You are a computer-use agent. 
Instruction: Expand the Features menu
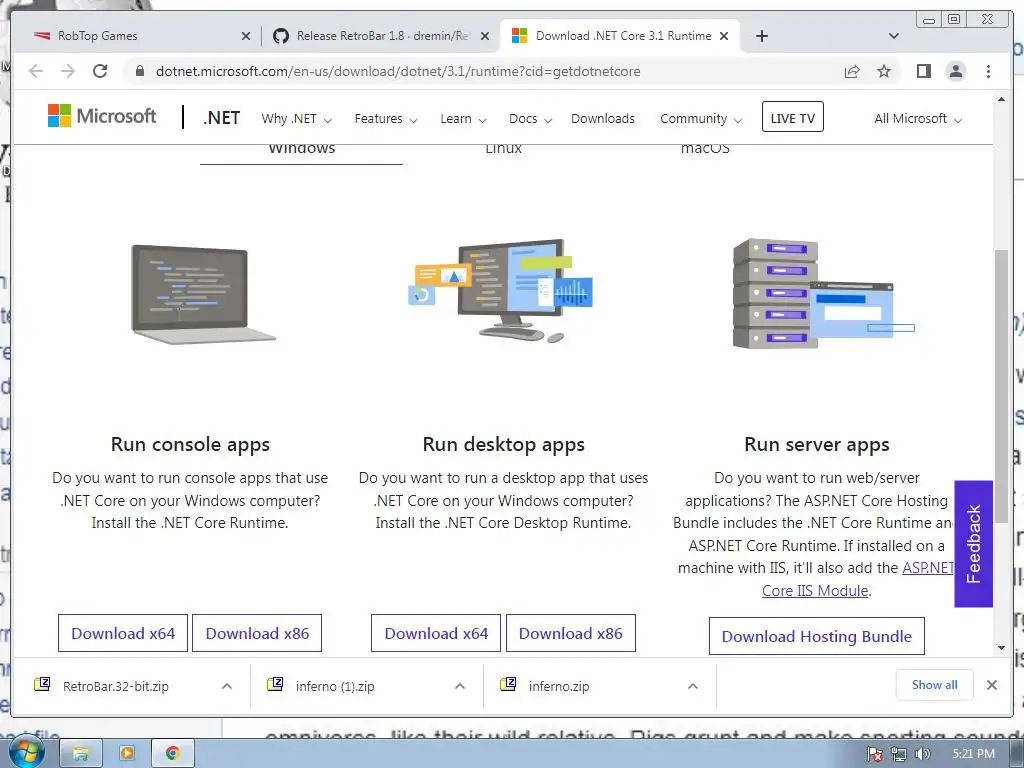point(386,119)
